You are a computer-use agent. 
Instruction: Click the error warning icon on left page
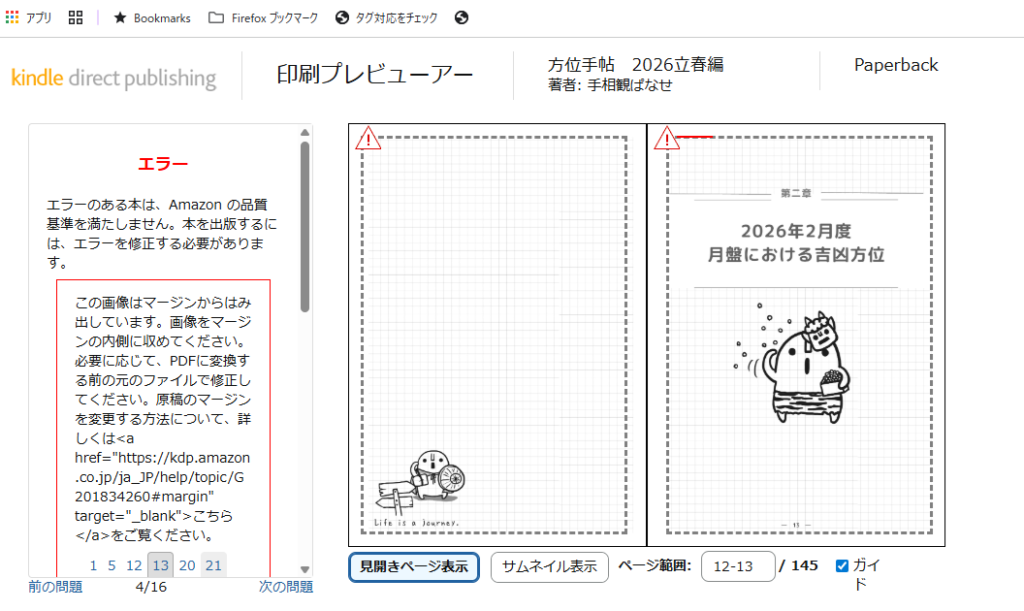point(369,138)
